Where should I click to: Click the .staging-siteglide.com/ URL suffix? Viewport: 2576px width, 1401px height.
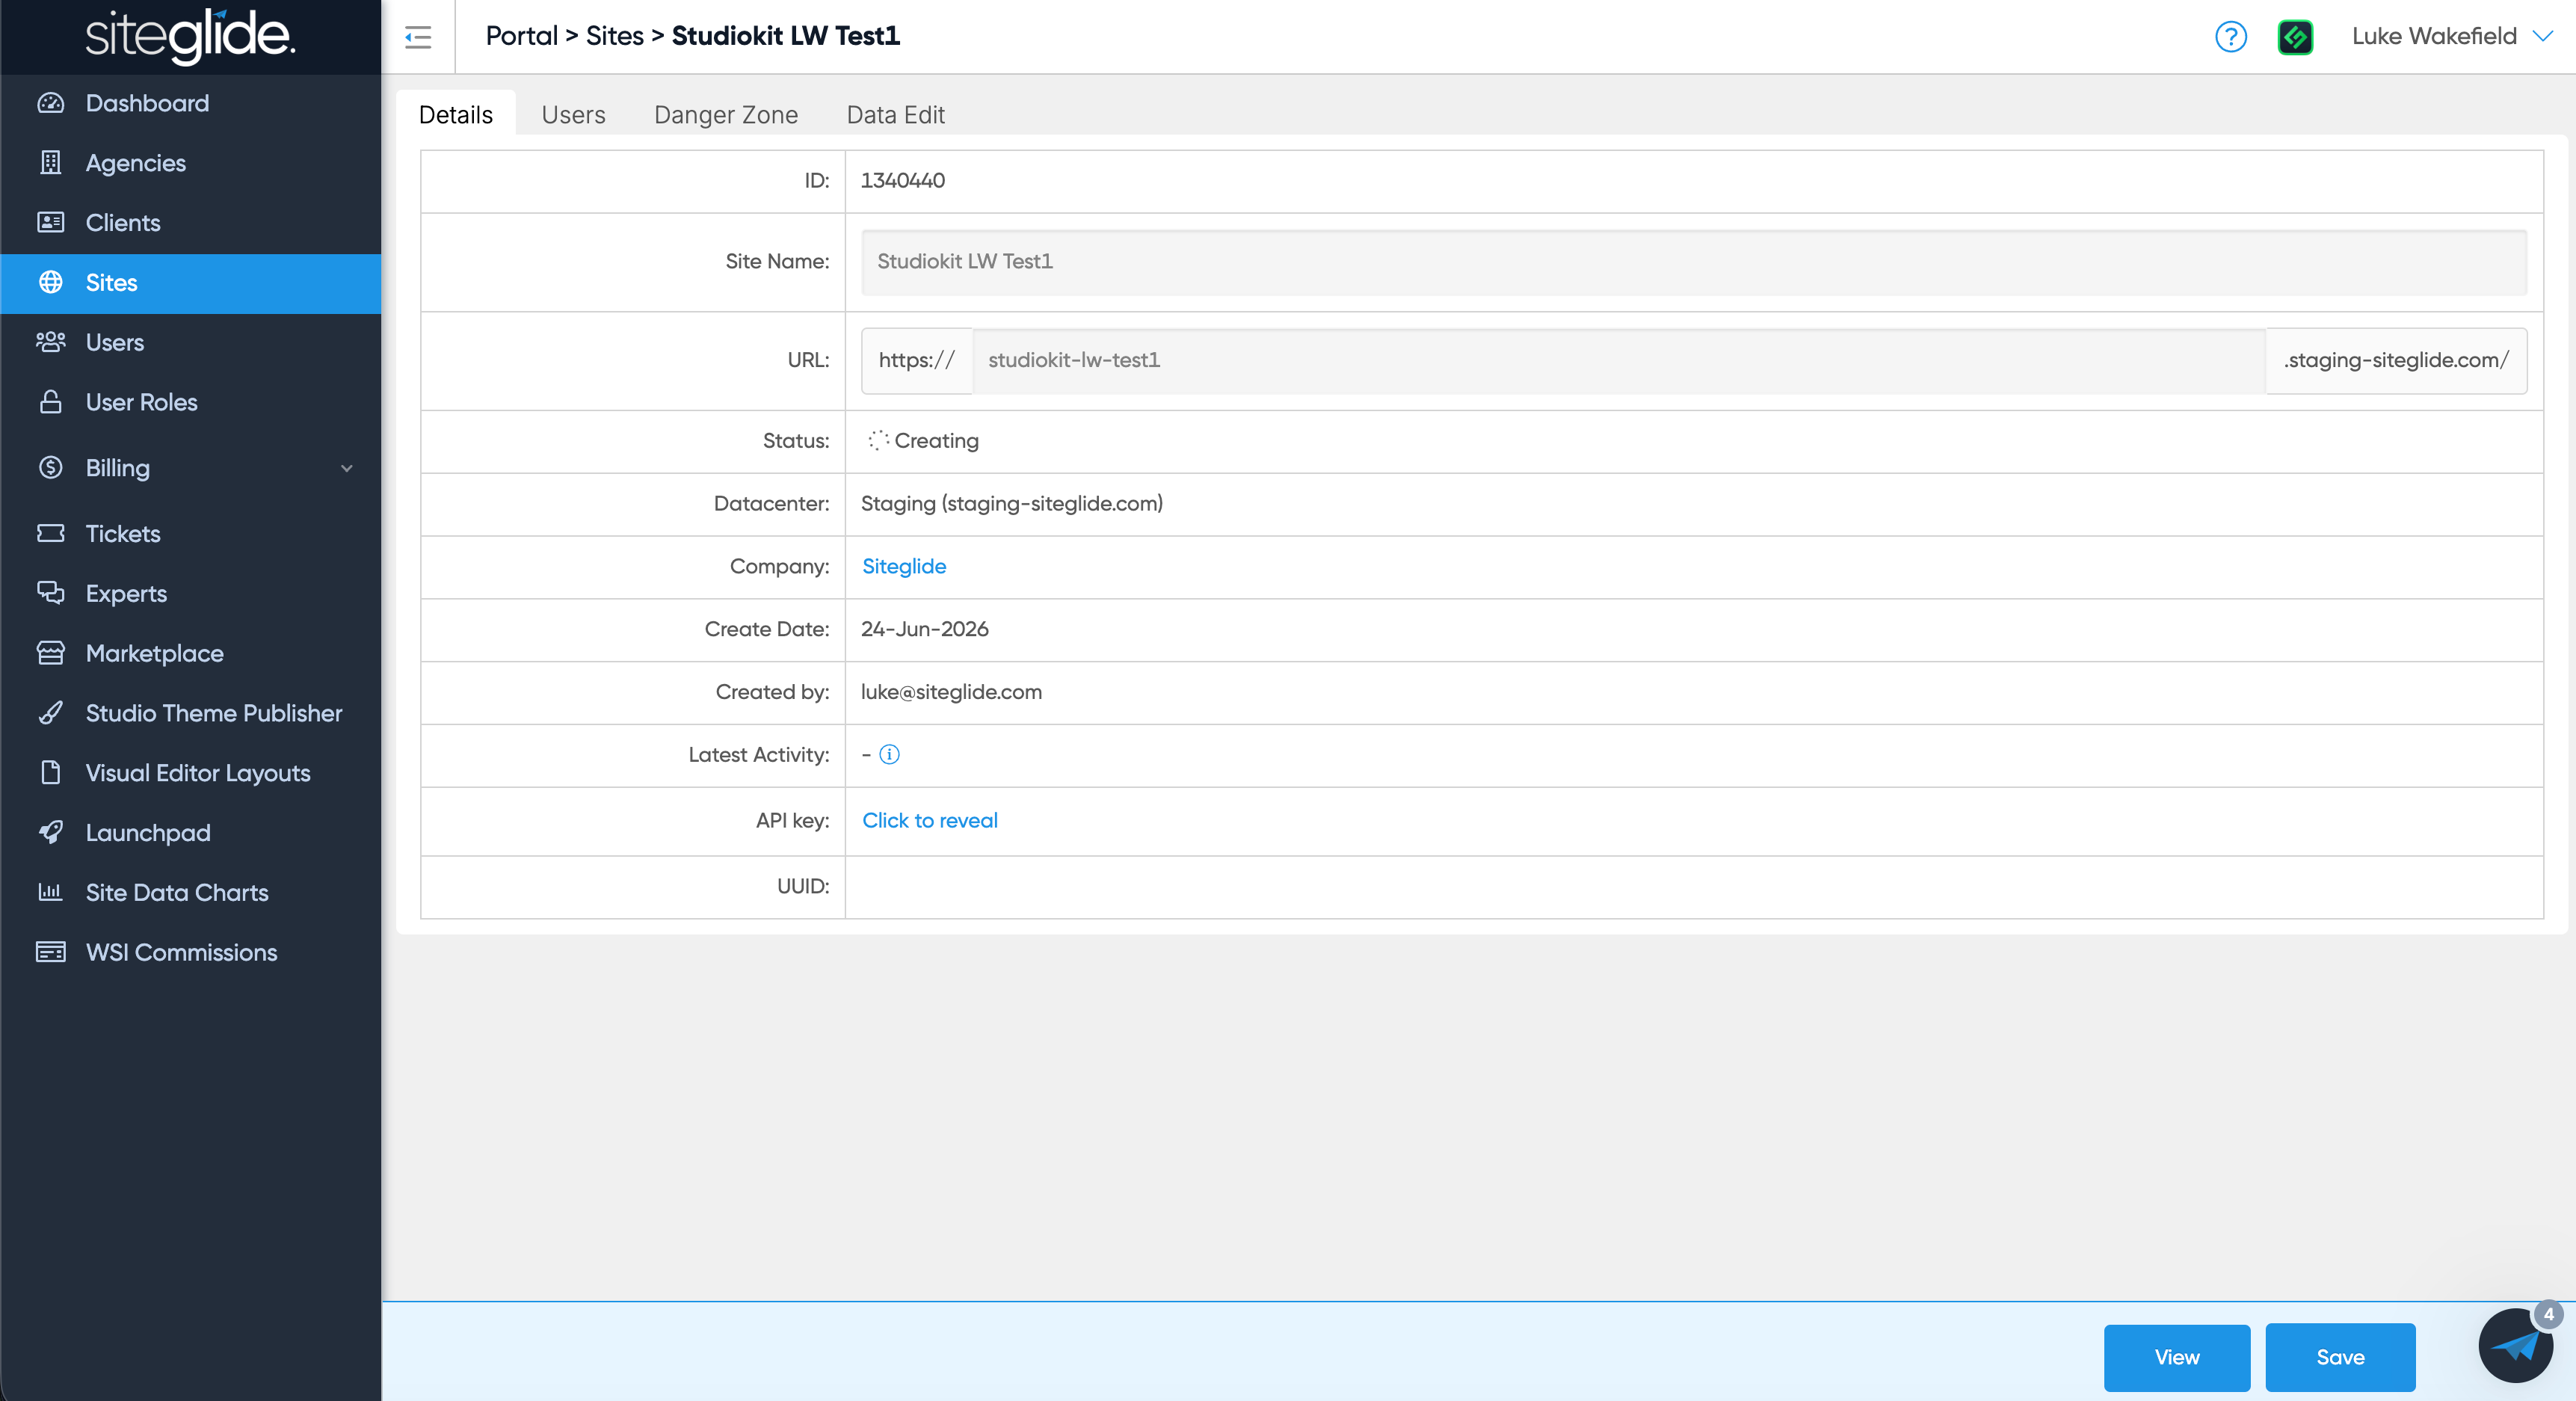pyautogui.click(x=2396, y=360)
